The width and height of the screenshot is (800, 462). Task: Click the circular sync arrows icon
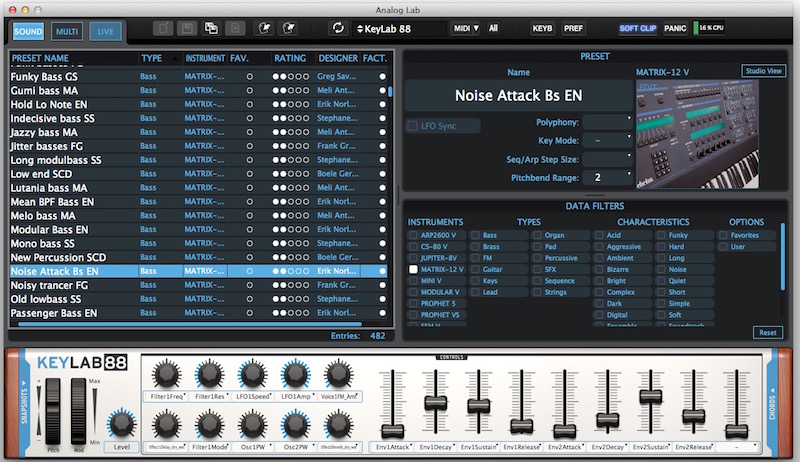(x=338, y=28)
